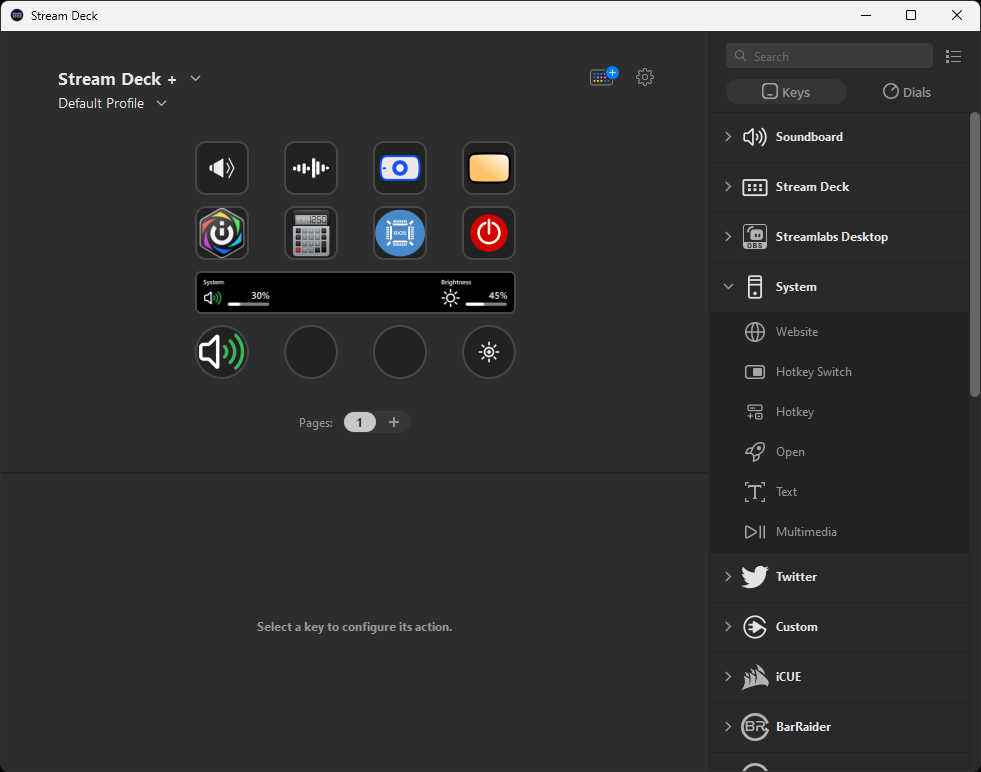
Task: Select the blue BIOS chip key
Action: point(400,233)
